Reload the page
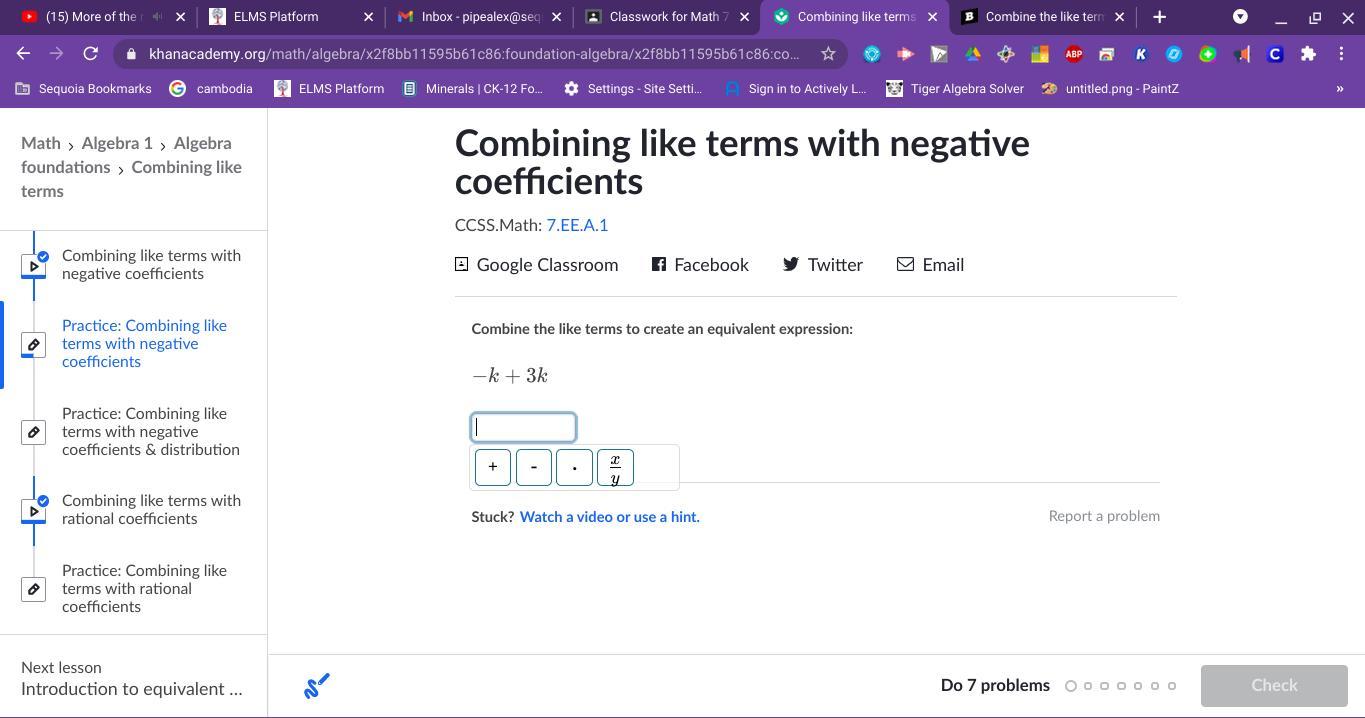1365x718 pixels. [x=90, y=54]
